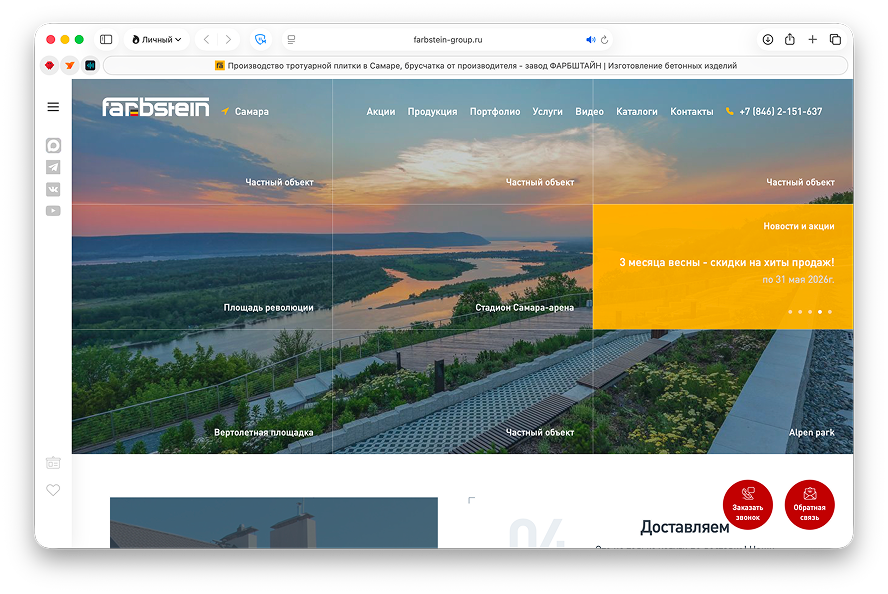Click the Заказать звонок red button
Viewport: 888px width, 594px height.
pos(748,505)
